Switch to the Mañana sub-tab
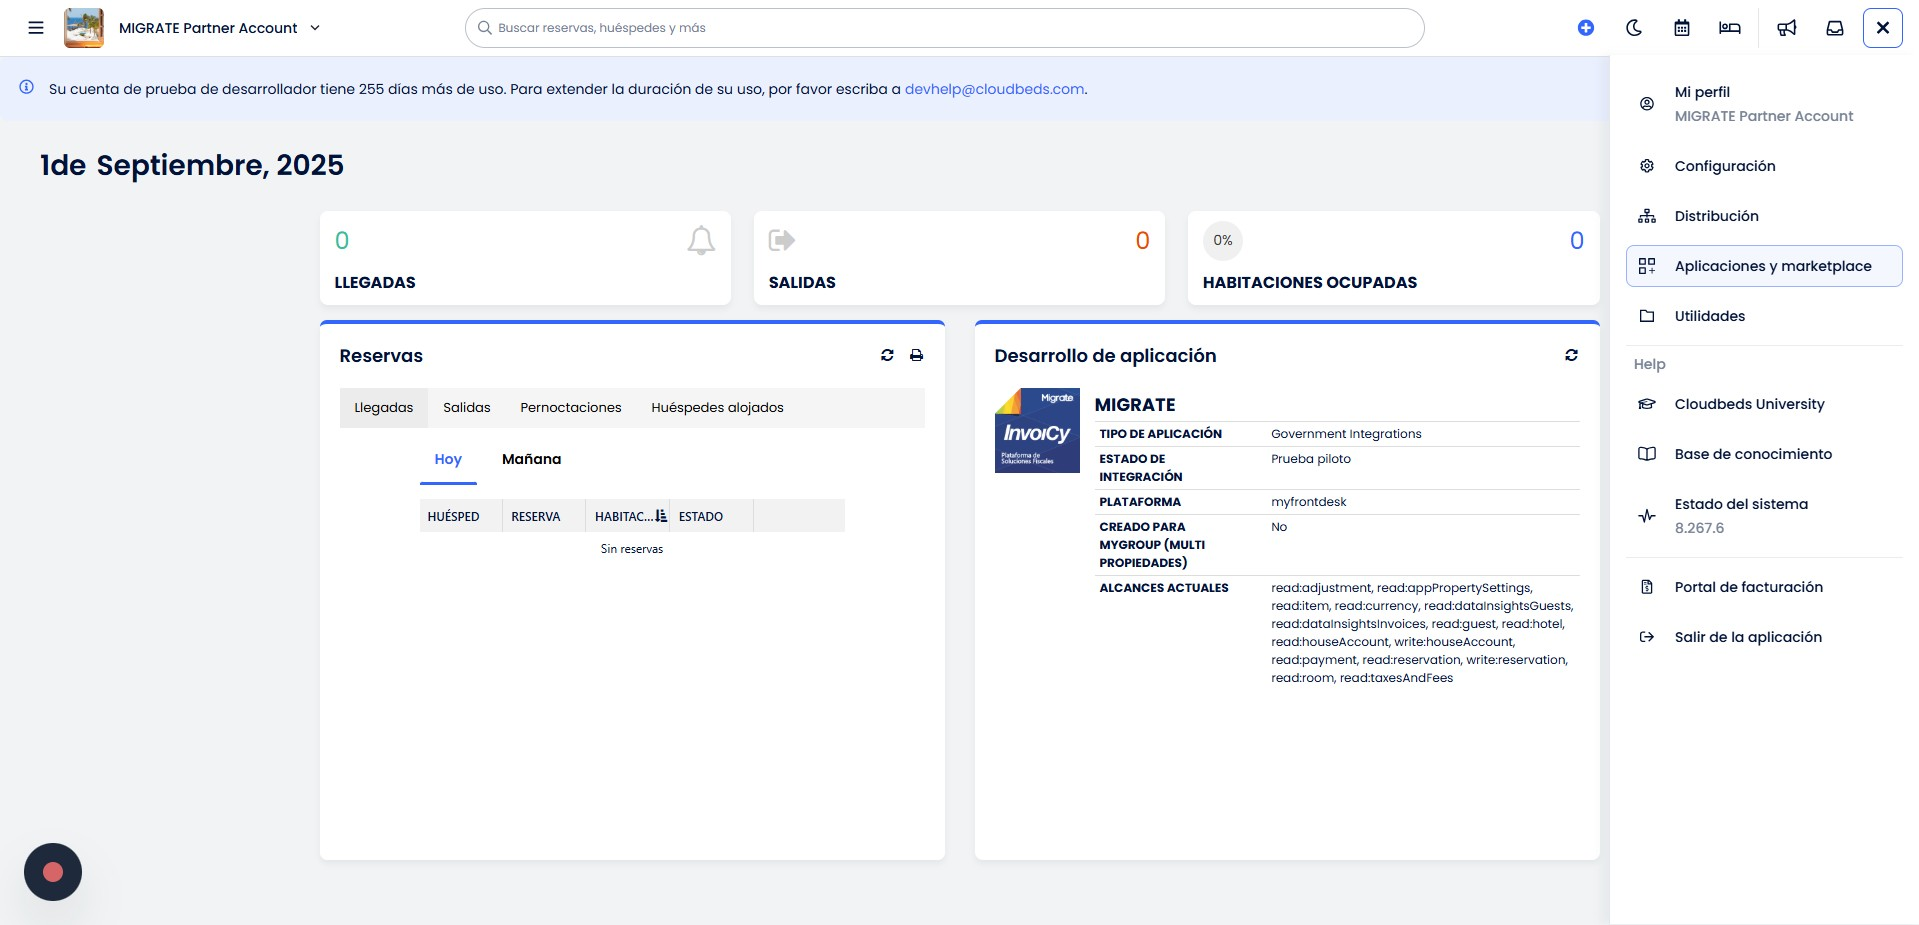1919x925 pixels. [x=531, y=460]
